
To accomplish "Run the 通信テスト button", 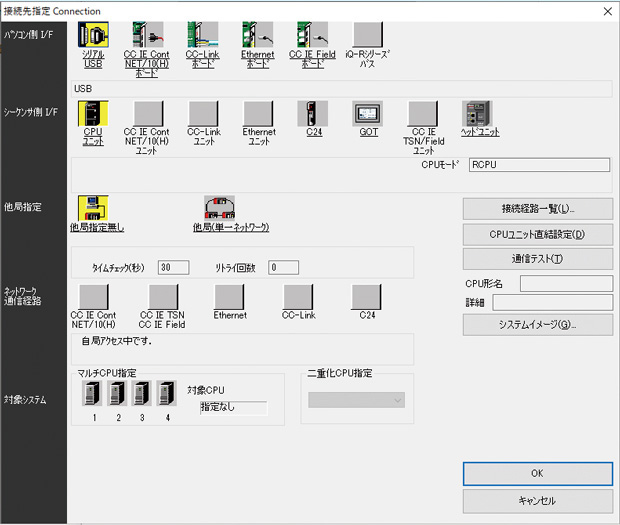I will pyautogui.click(x=537, y=259).
